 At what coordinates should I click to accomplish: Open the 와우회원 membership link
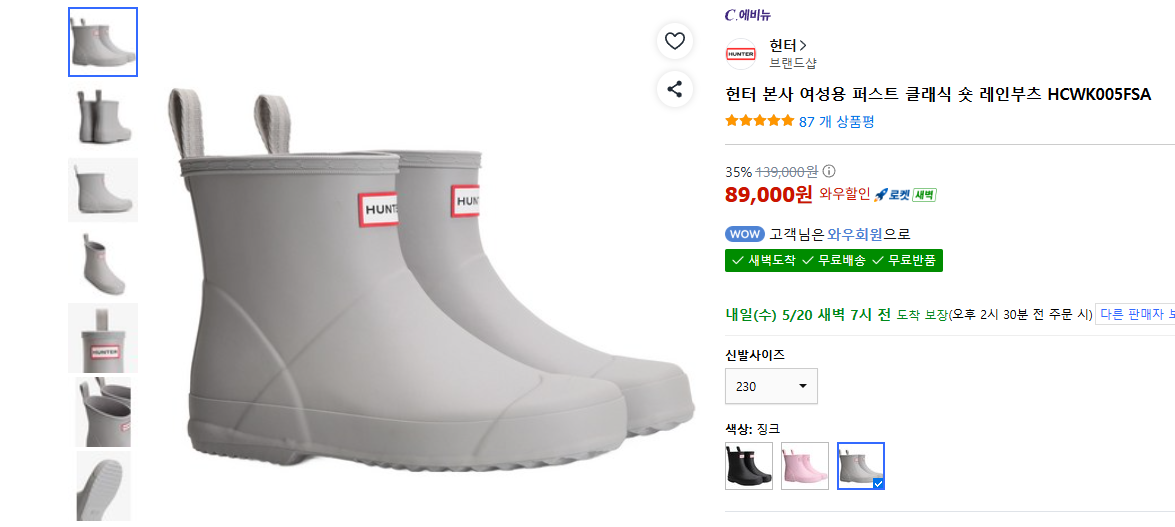point(856,235)
